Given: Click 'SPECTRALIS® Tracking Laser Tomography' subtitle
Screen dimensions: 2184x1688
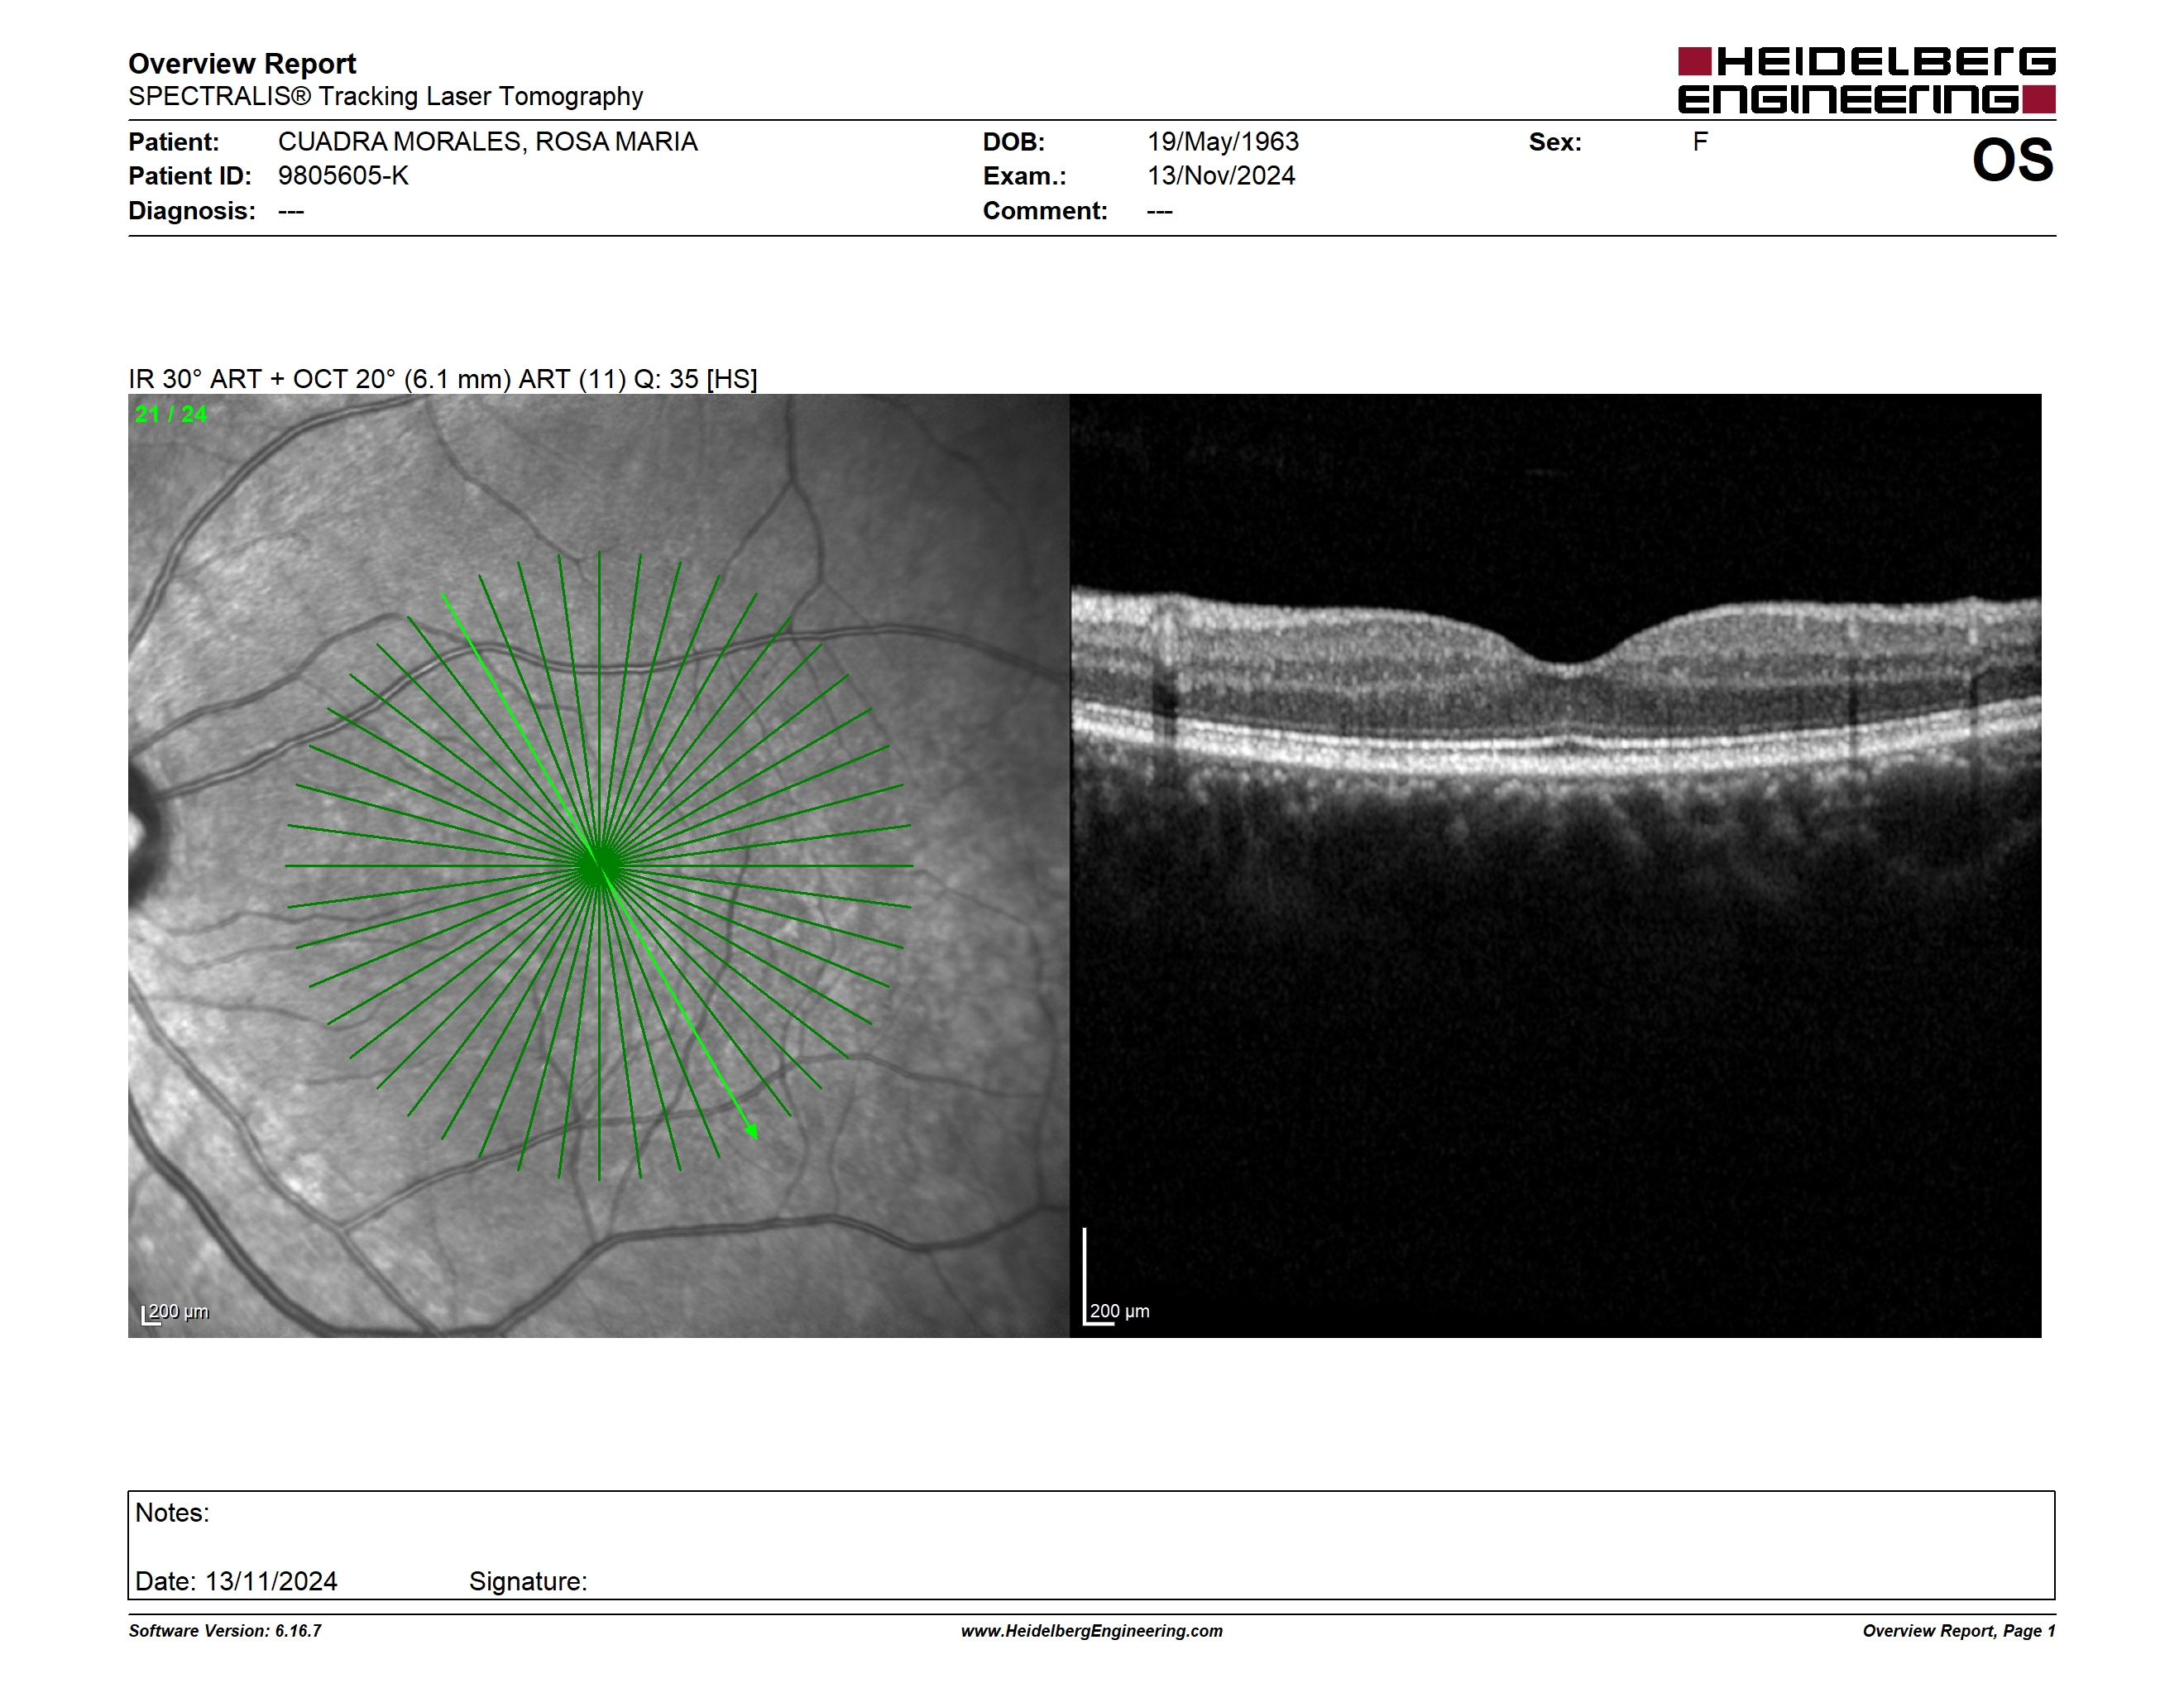Looking at the screenshot, I should [x=386, y=97].
